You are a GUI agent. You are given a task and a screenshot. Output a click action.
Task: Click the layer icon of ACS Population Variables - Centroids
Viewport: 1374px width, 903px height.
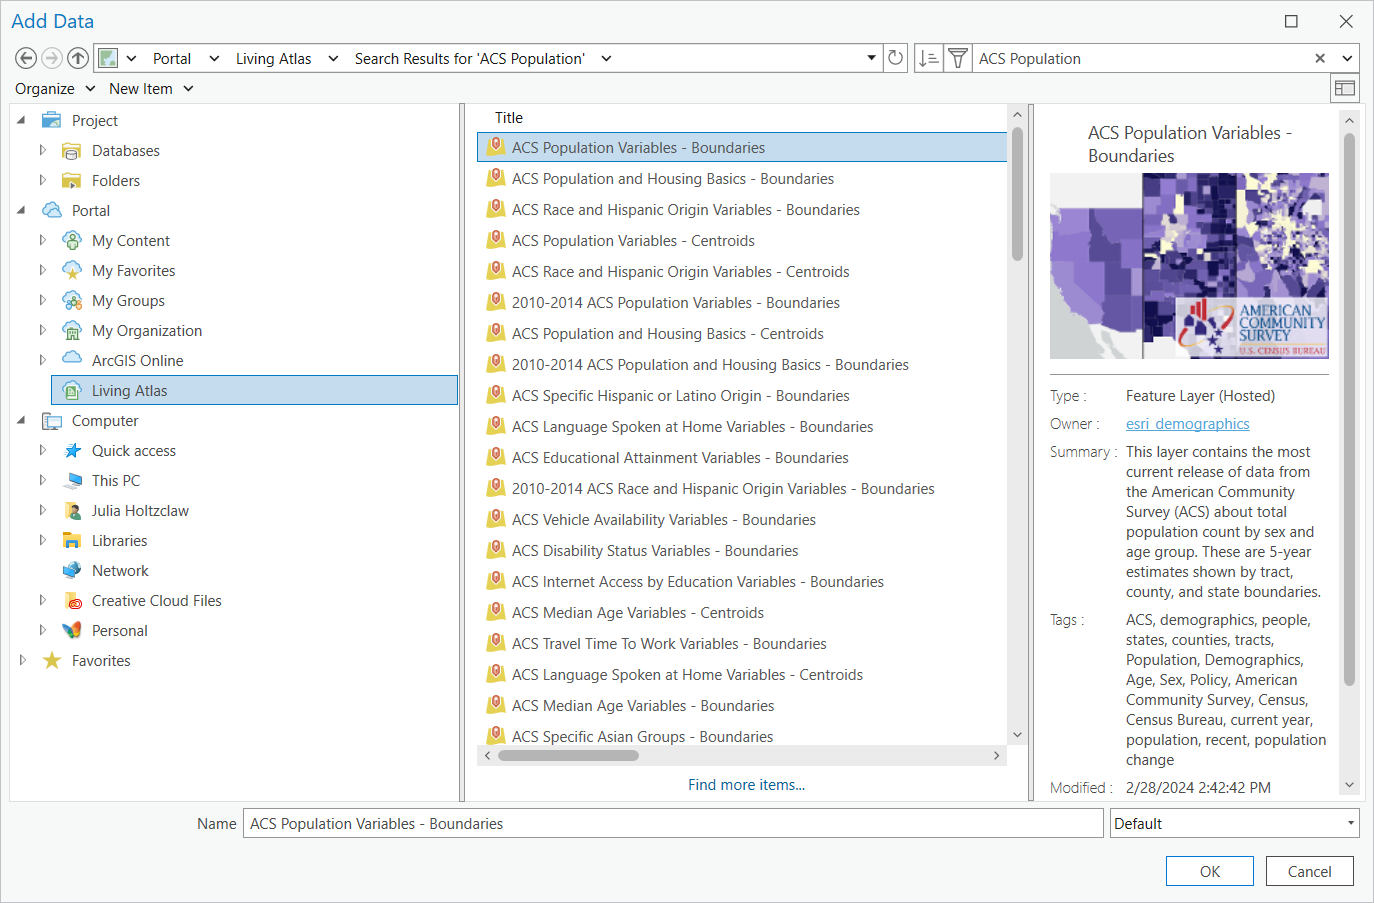coord(495,240)
